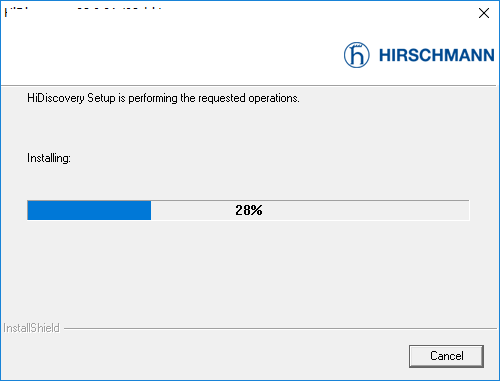Click the blank title bar area left of X

tap(317, 13)
